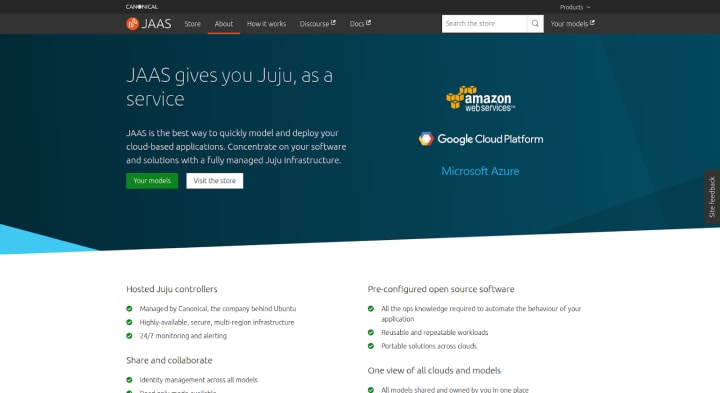
Task: Click Portable solutions across clouds text
Action: [429, 346]
